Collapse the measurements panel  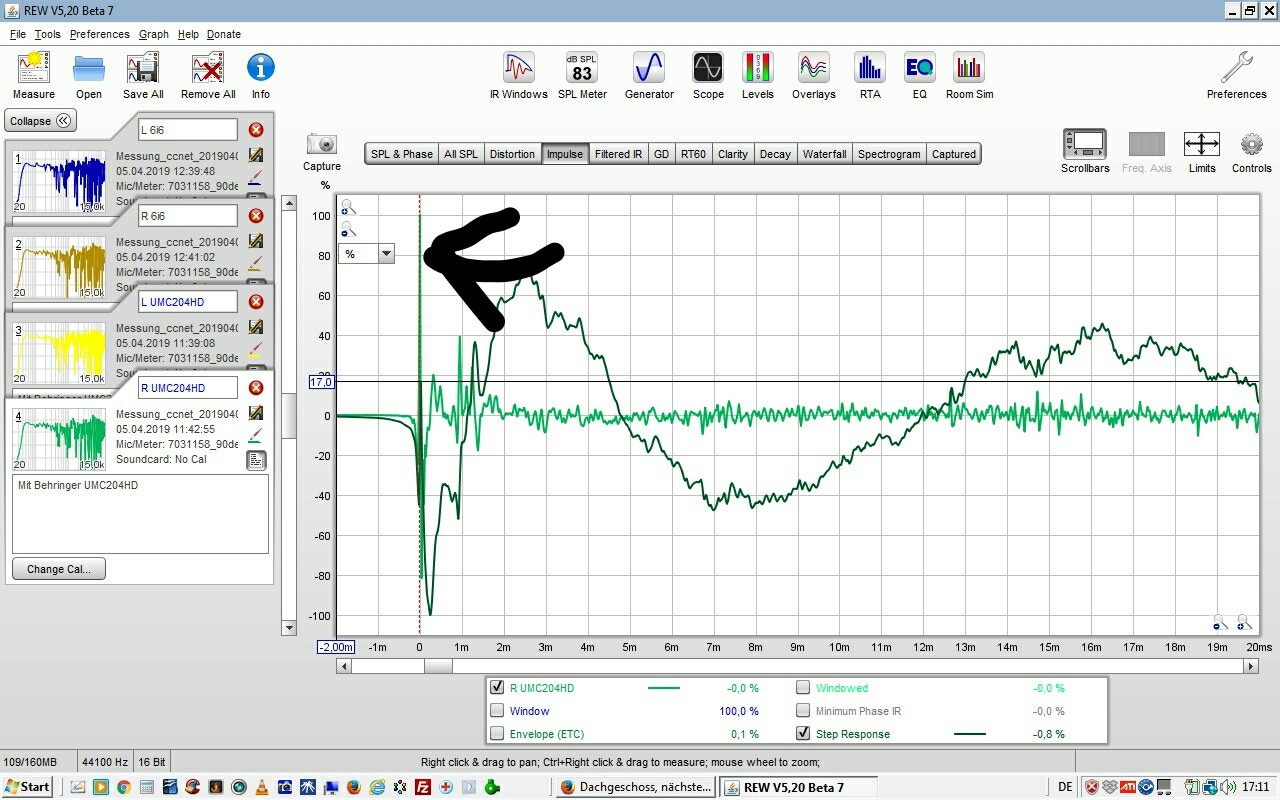point(41,121)
